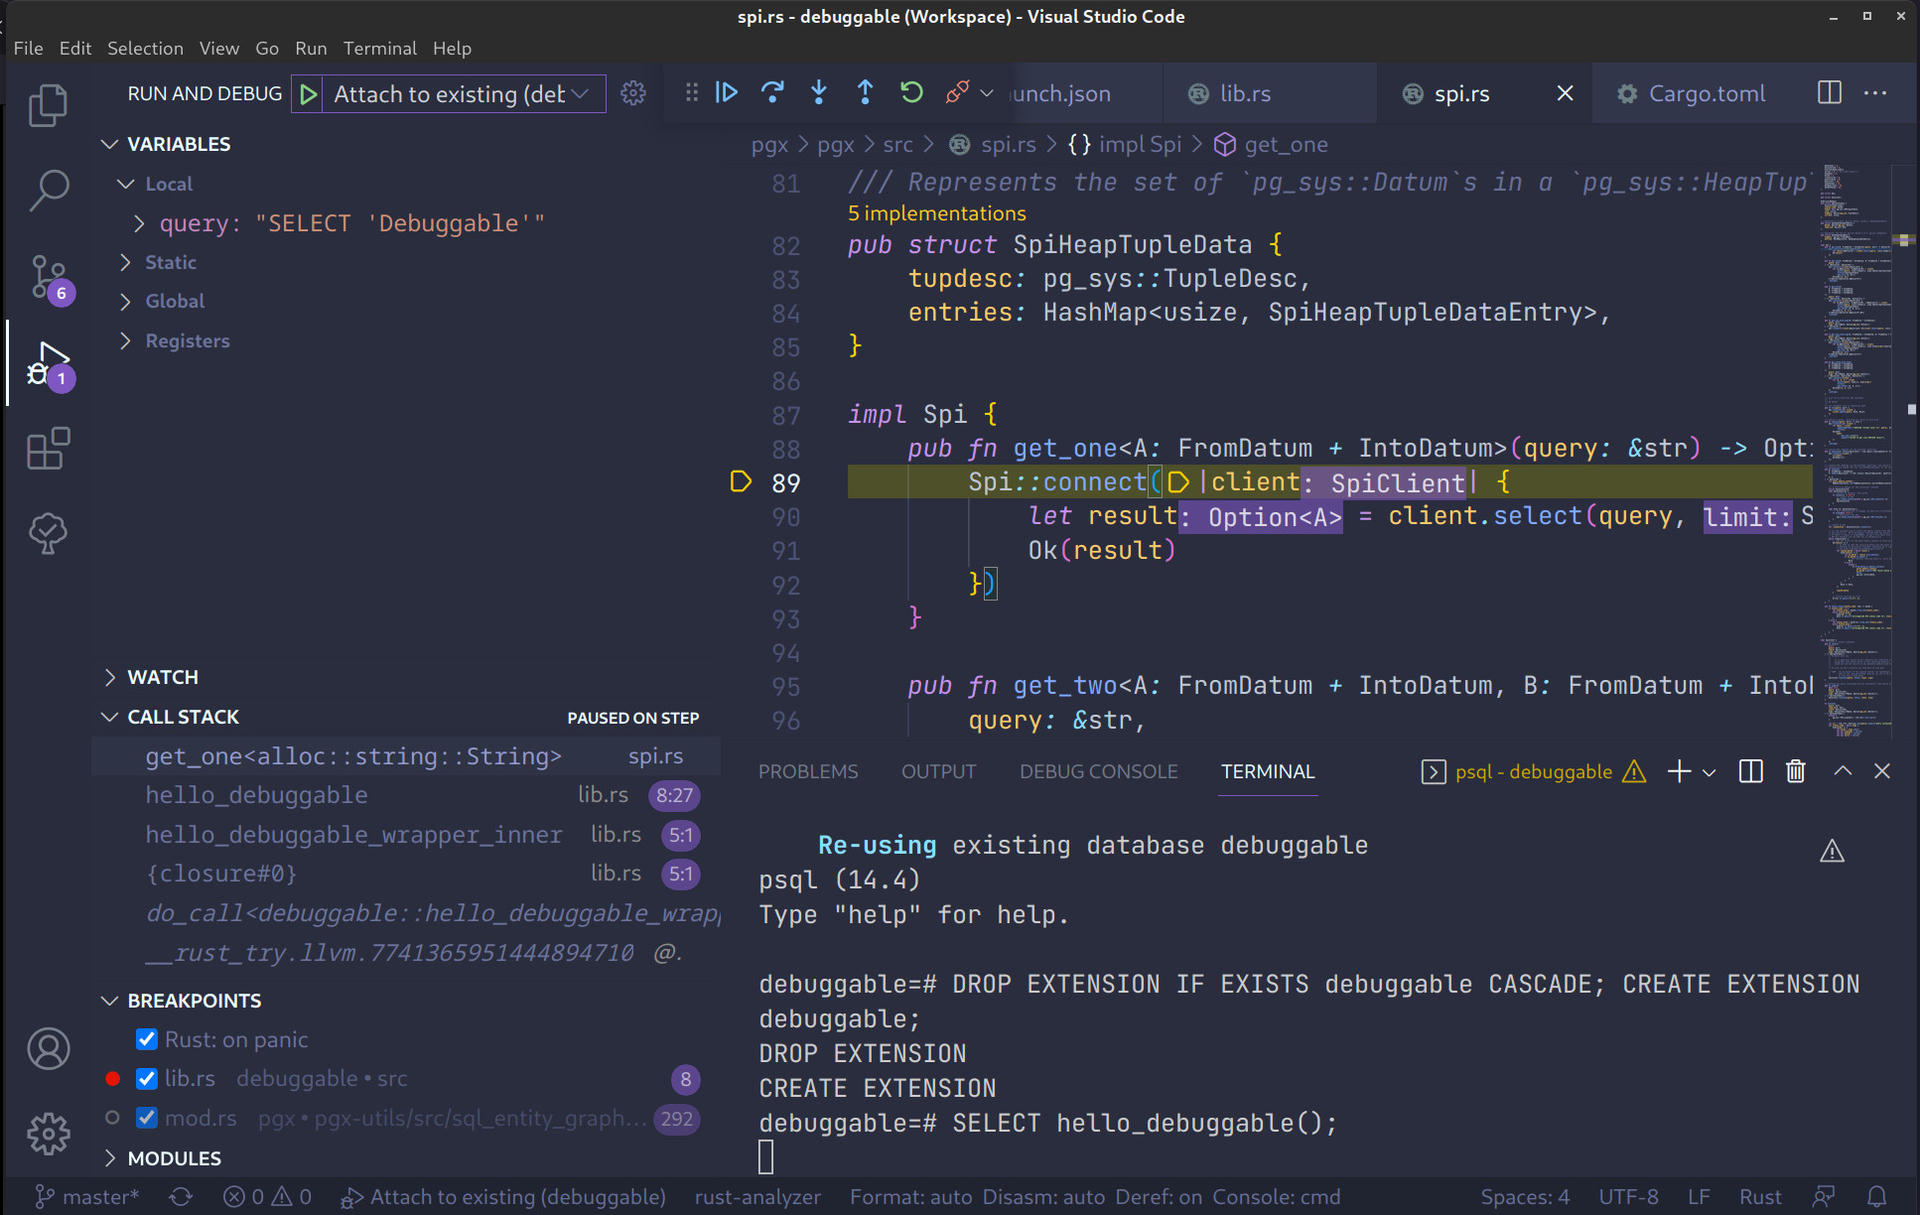This screenshot has width=1920, height=1215.
Task: Click the rust-analyzer status bar item
Action: (757, 1197)
